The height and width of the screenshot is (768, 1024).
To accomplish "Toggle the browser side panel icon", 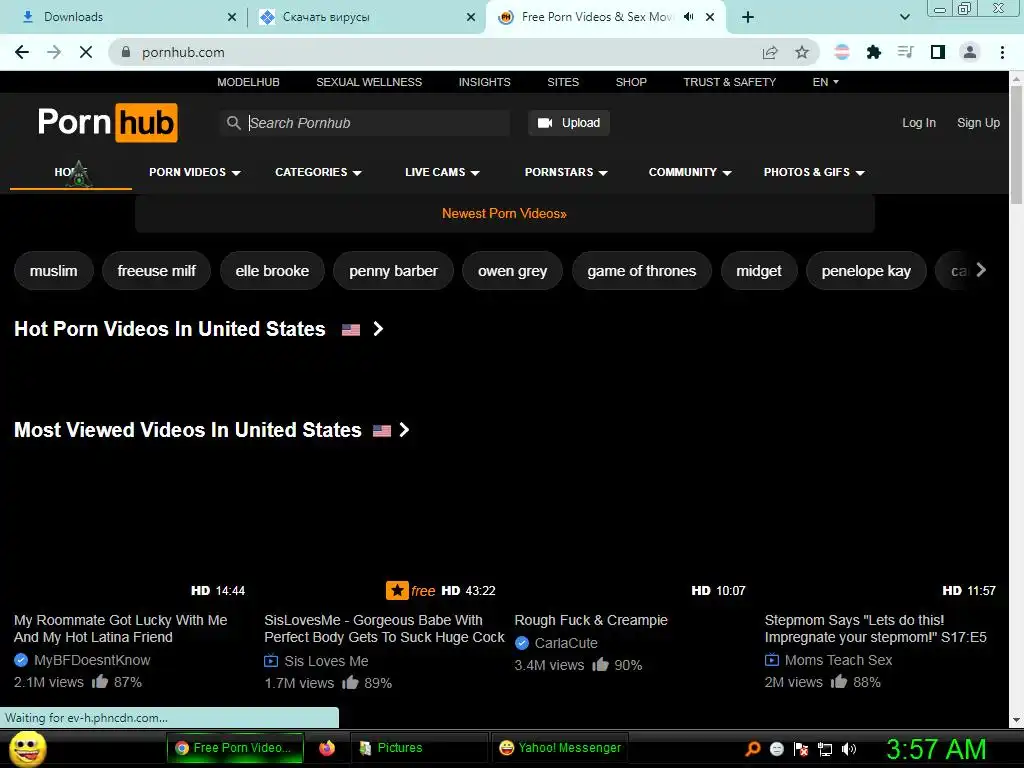I will (x=938, y=52).
